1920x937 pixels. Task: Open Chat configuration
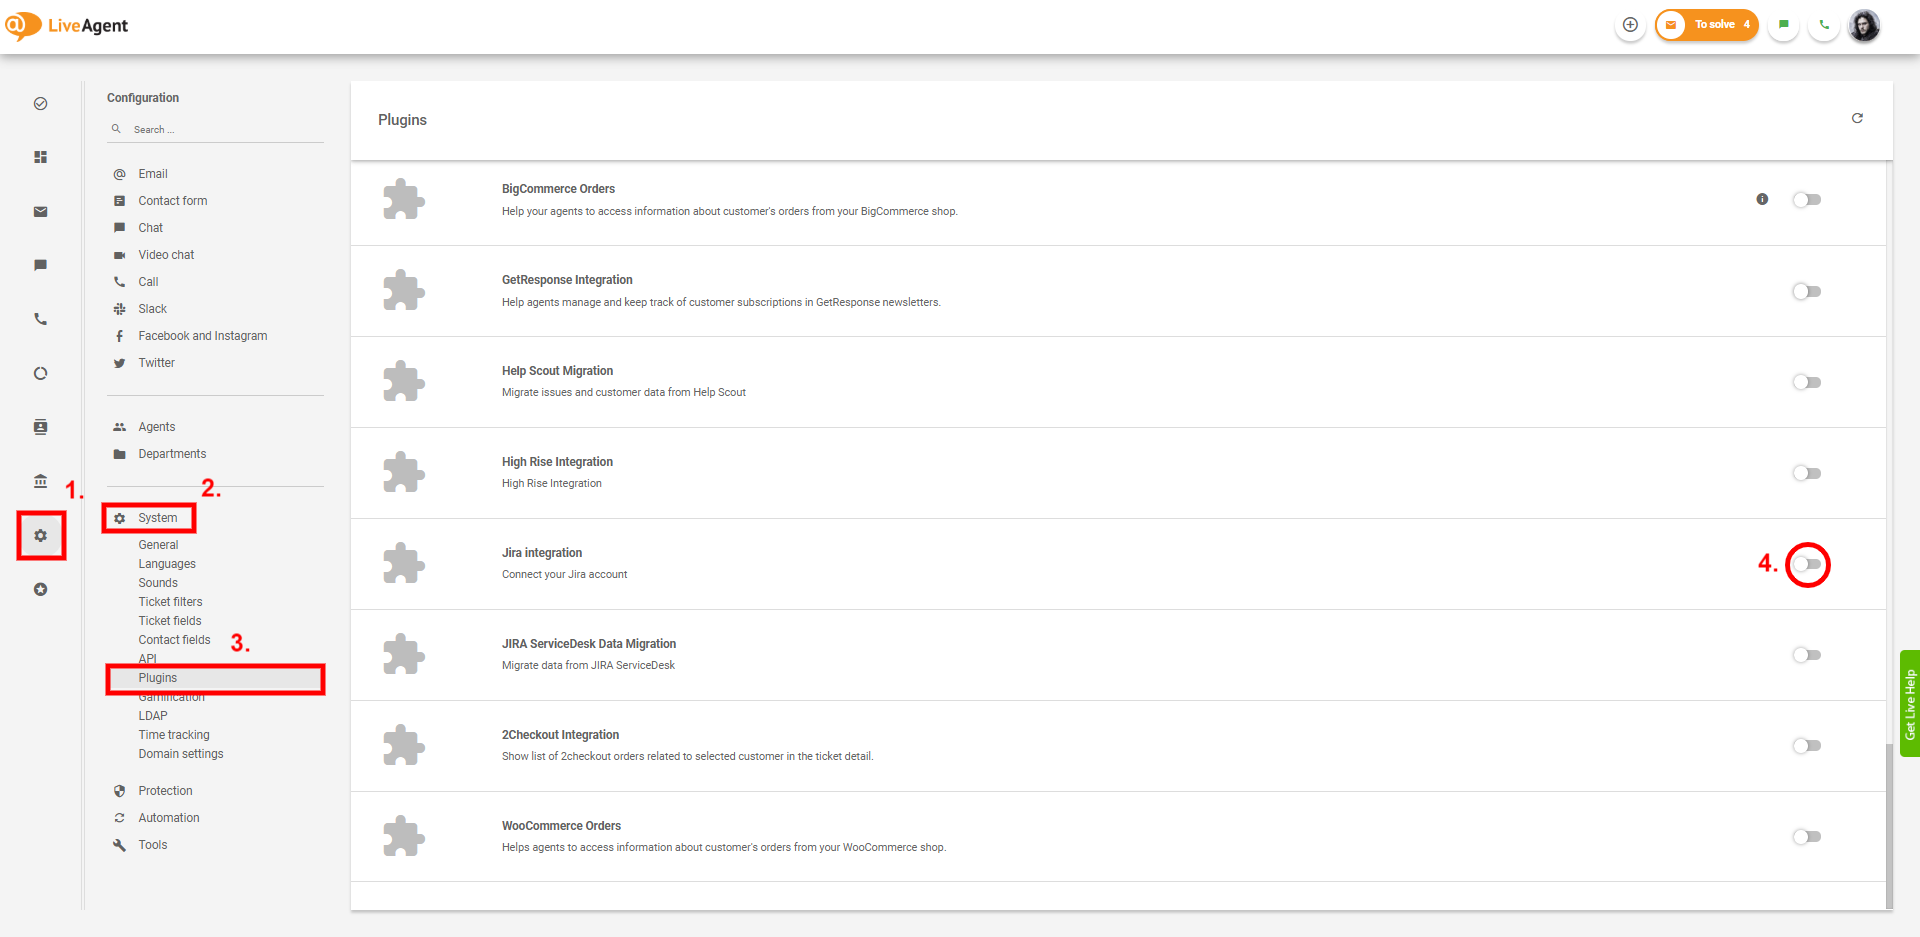click(x=150, y=228)
